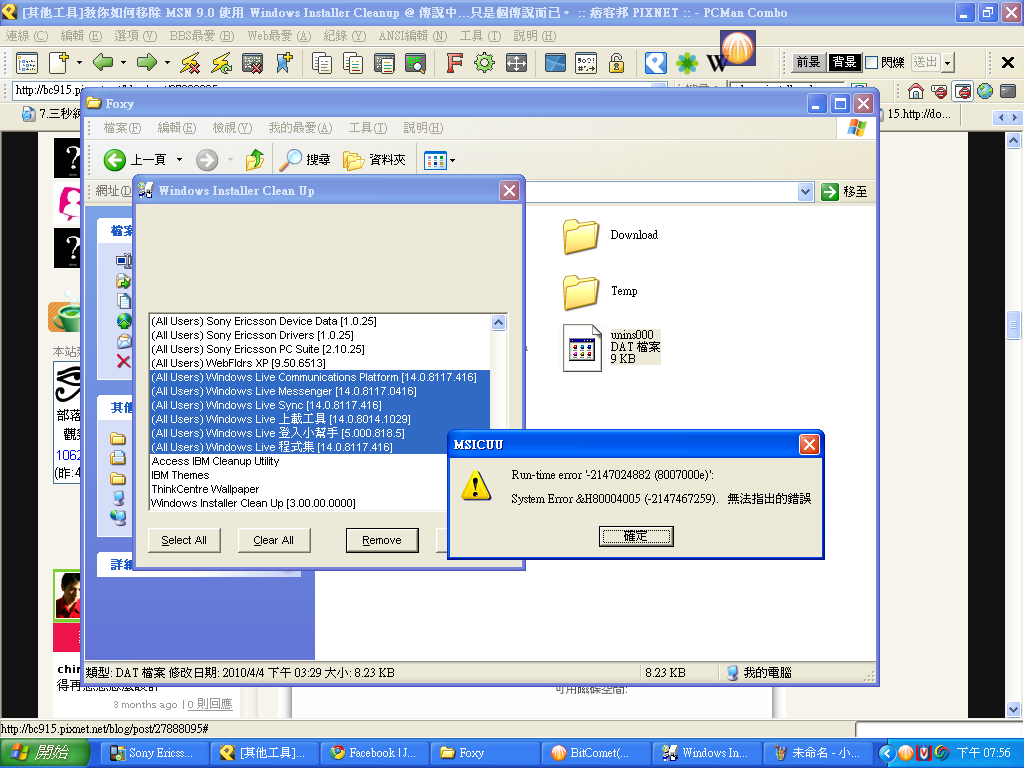Open the site list icon in PCMan toolbar
This screenshot has width=1024, height=768.
point(27,63)
